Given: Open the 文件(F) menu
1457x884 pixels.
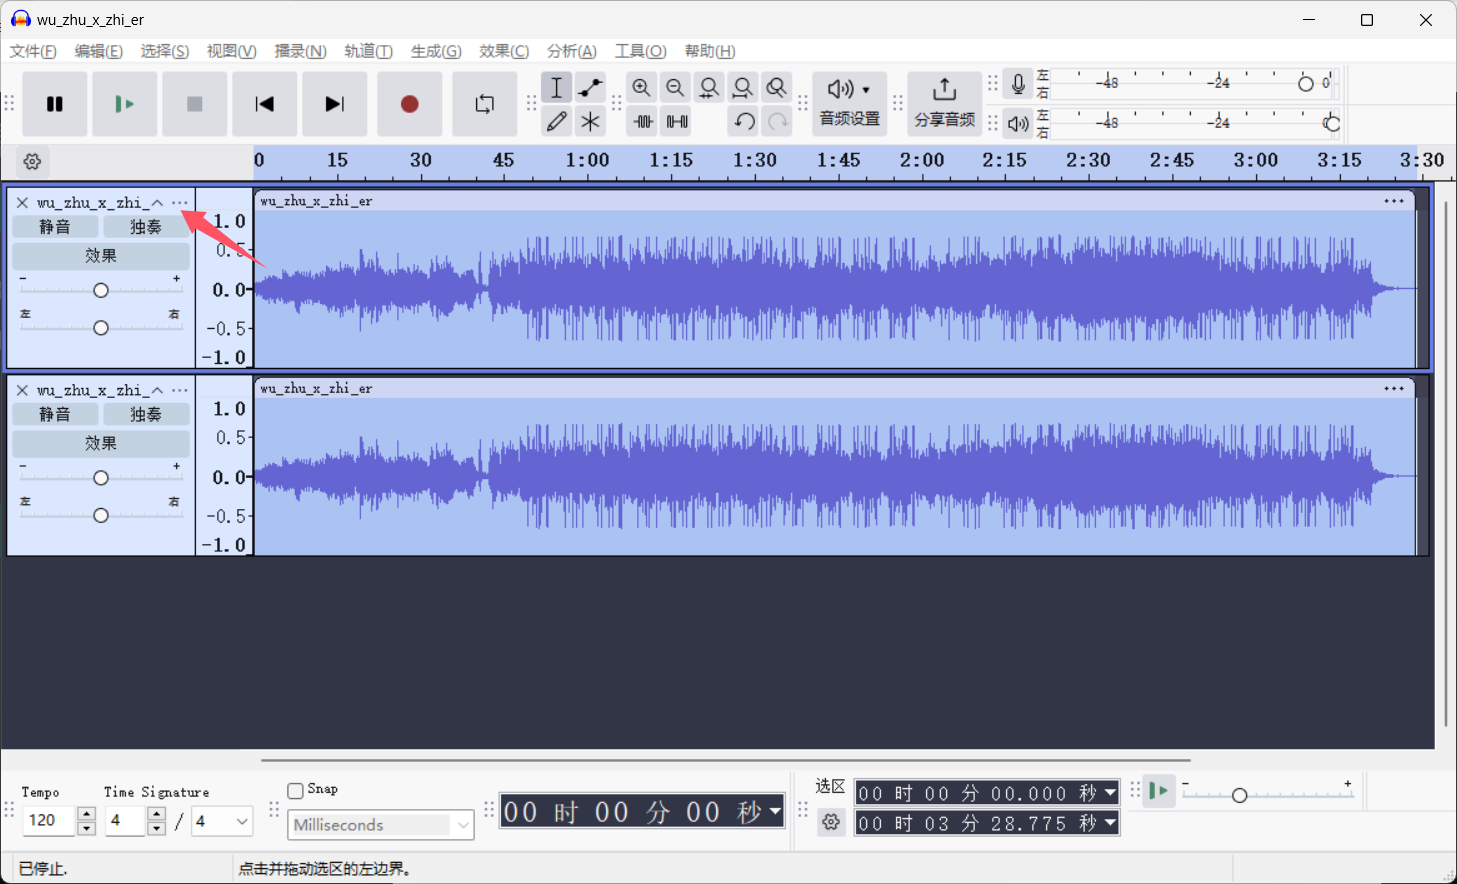Looking at the screenshot, I should (33, 51).
